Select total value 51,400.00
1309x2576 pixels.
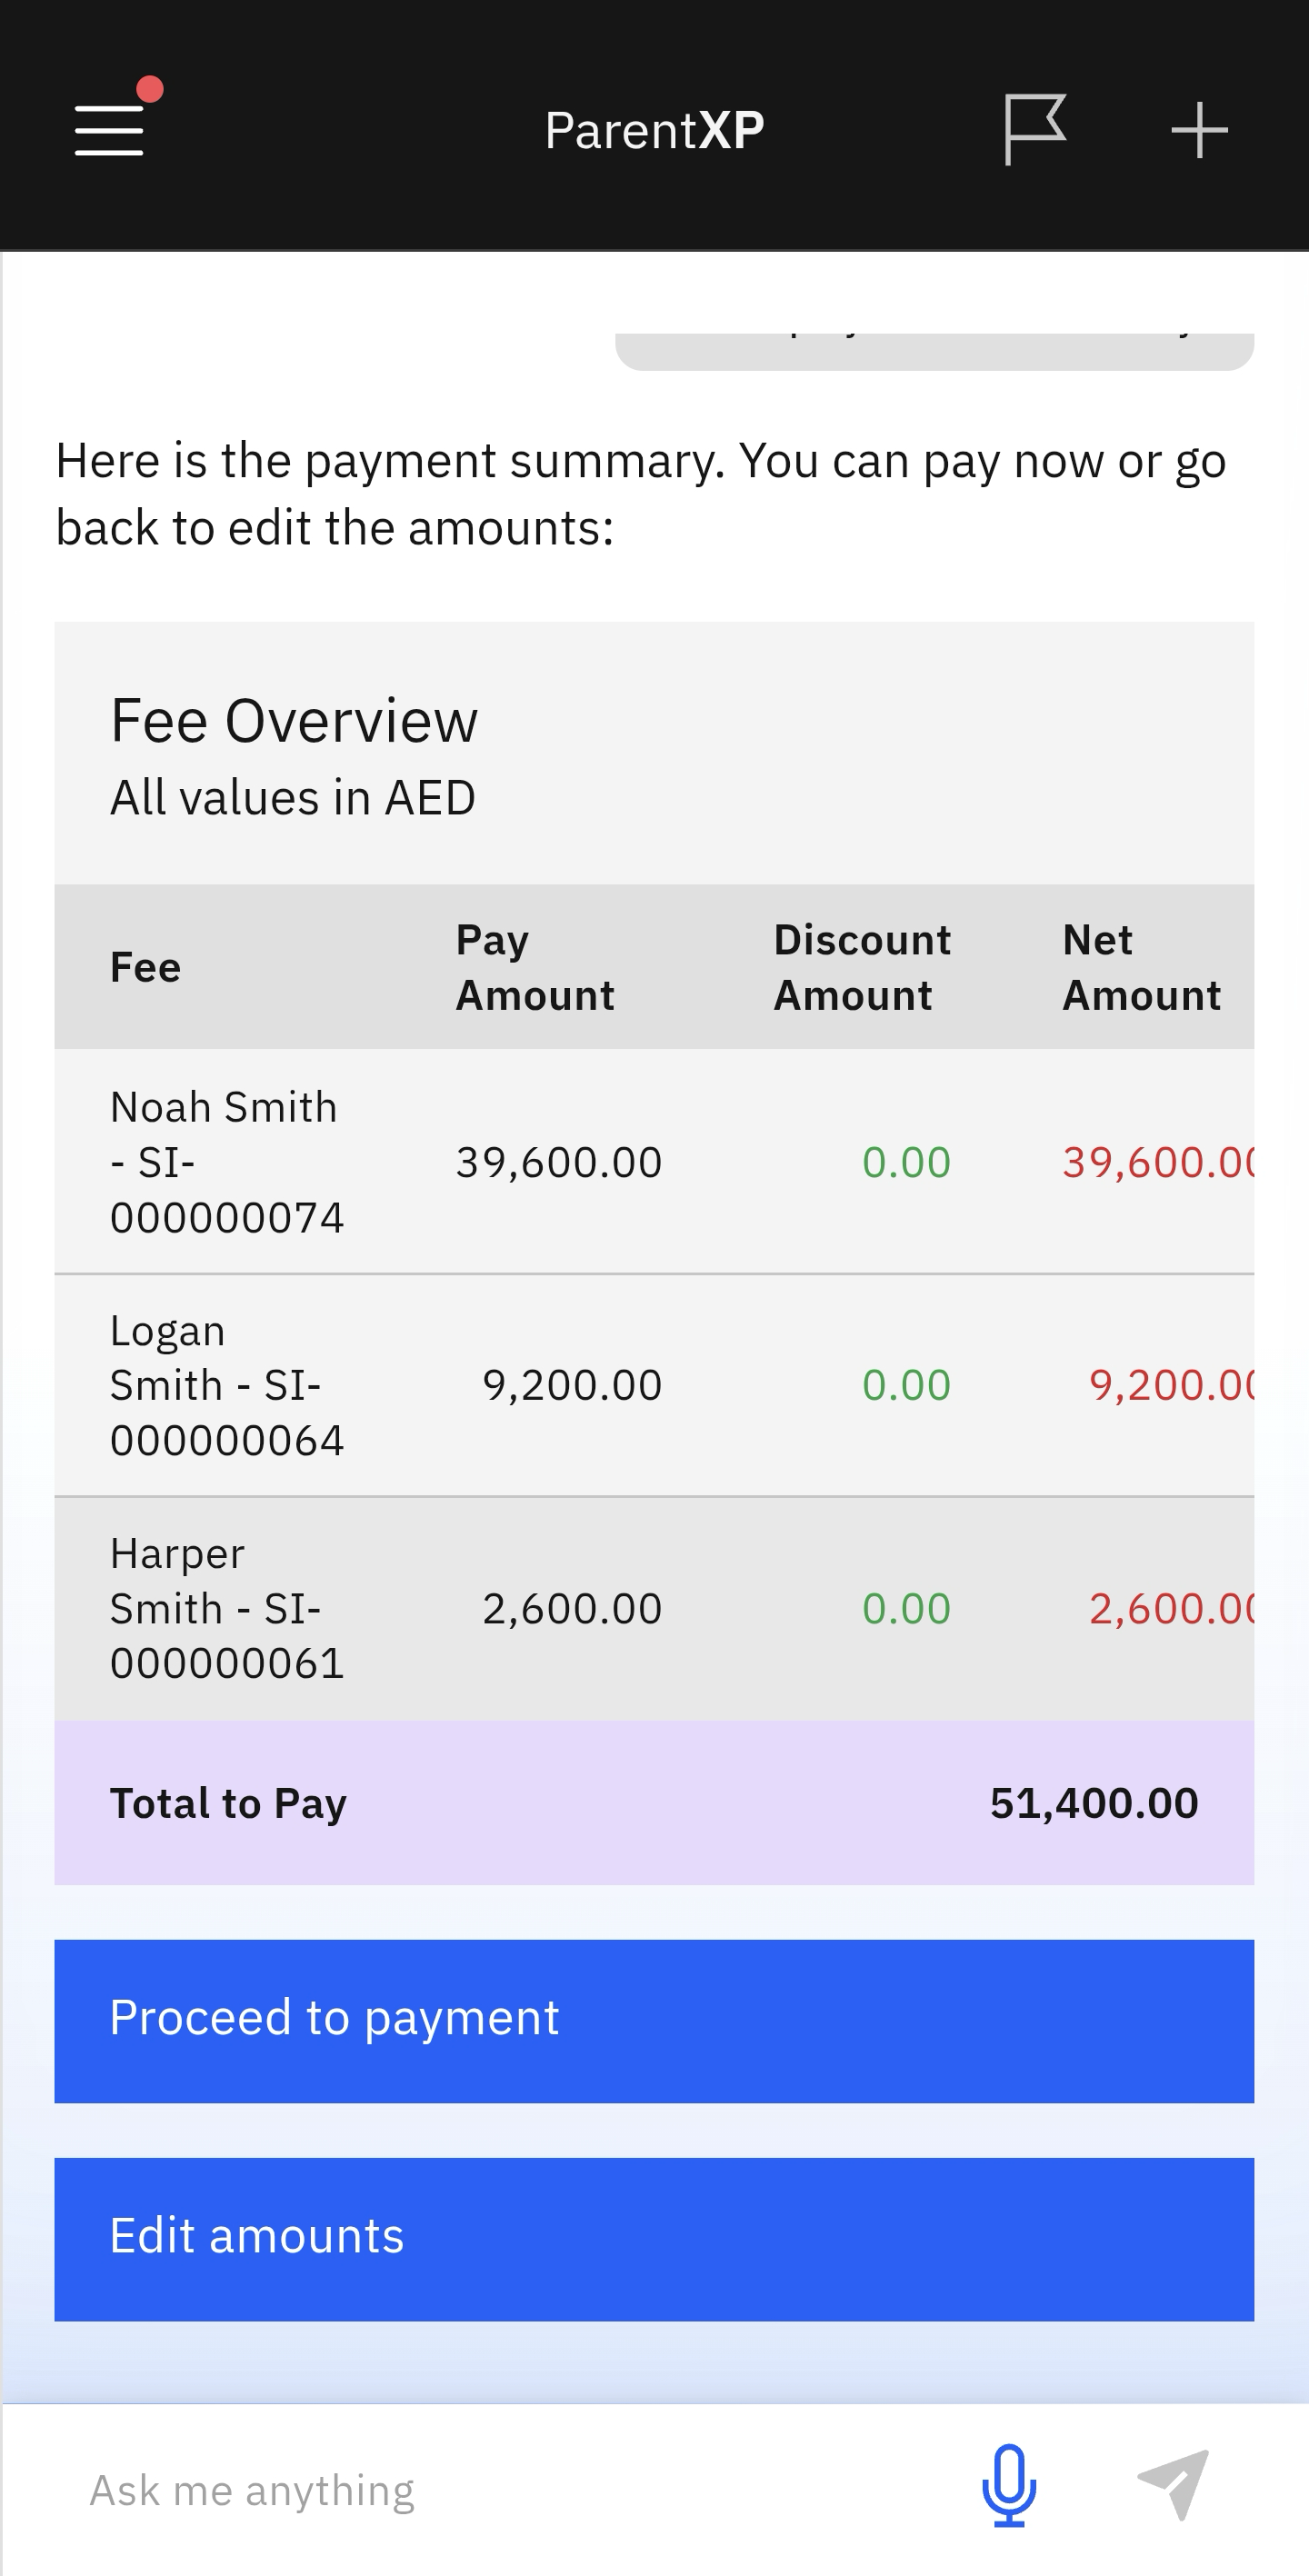click(x=1094, y=1803)
